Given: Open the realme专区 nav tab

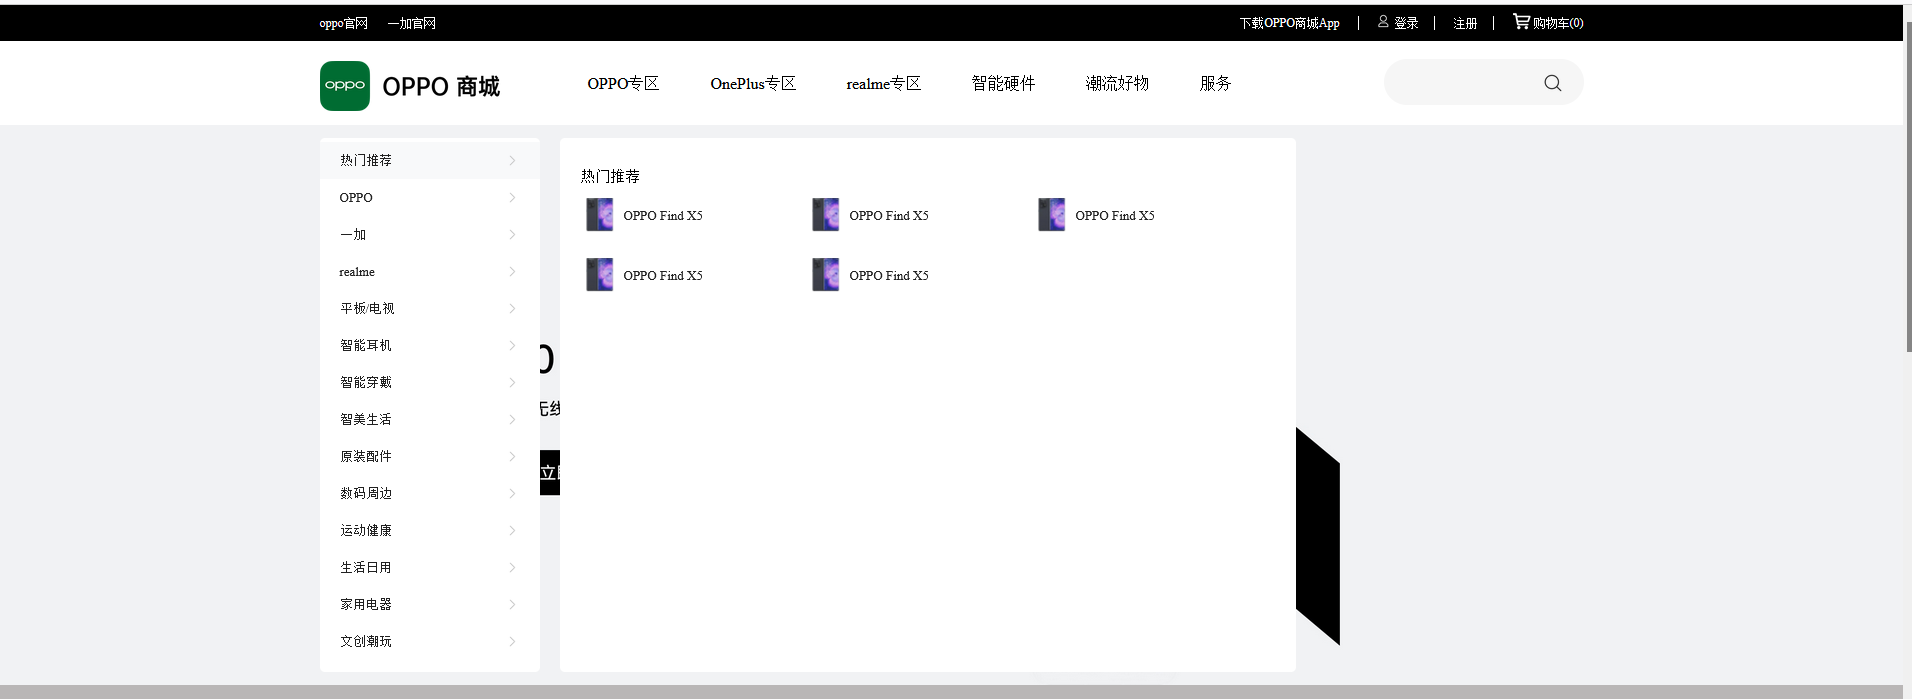Looking at the screenshot, I should point(883,84).
